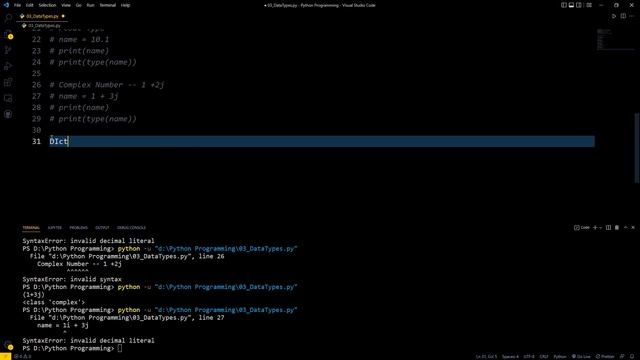Click the Prettier status bar item
Image resolution: width=640 pixels, height=360 pixels.
pyautogui.click(x=605, y=356)
